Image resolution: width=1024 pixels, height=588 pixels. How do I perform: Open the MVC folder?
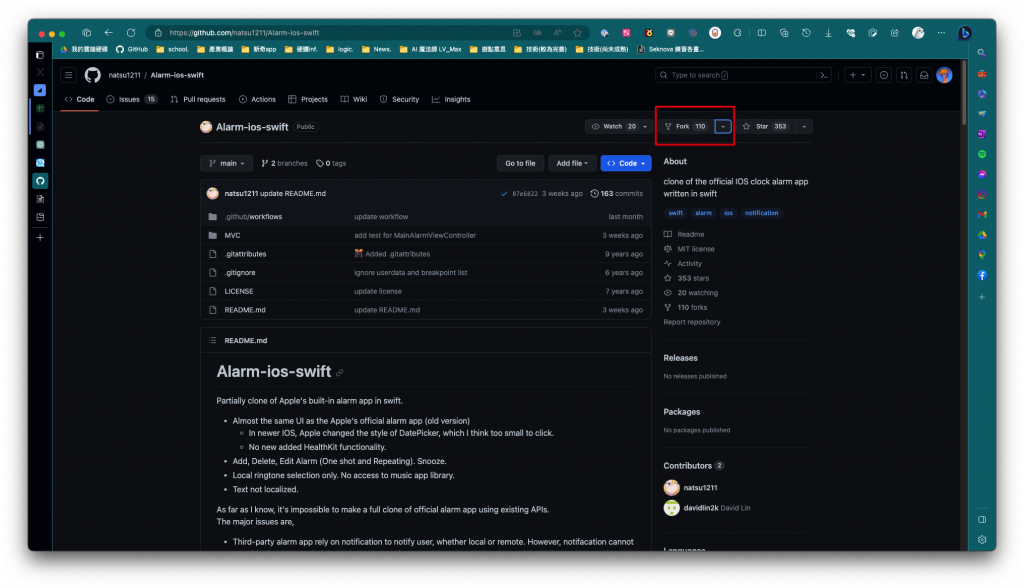click(232, 235)
